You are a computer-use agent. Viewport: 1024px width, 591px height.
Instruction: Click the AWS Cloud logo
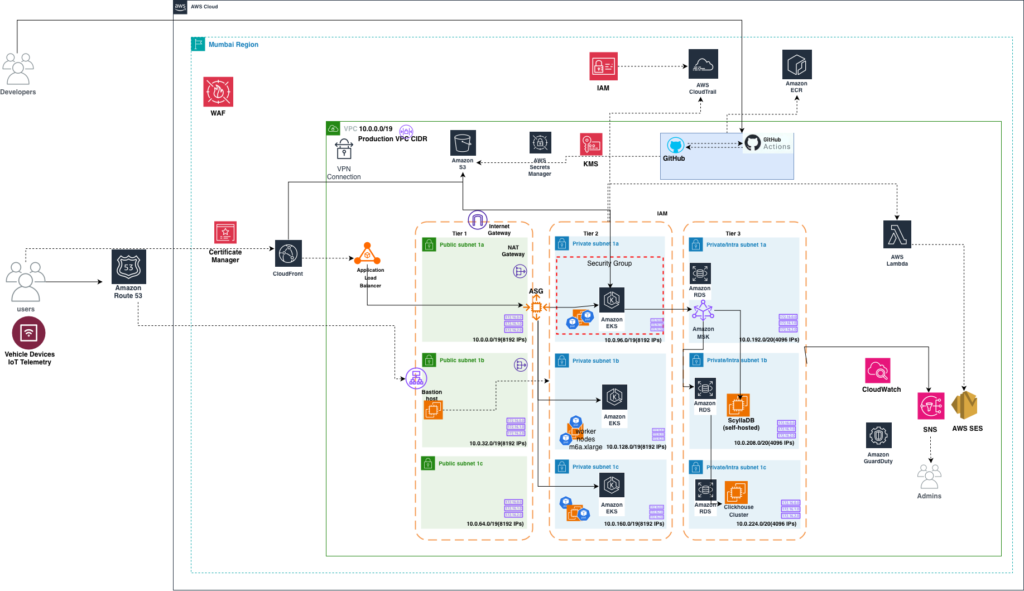point(180,7)
